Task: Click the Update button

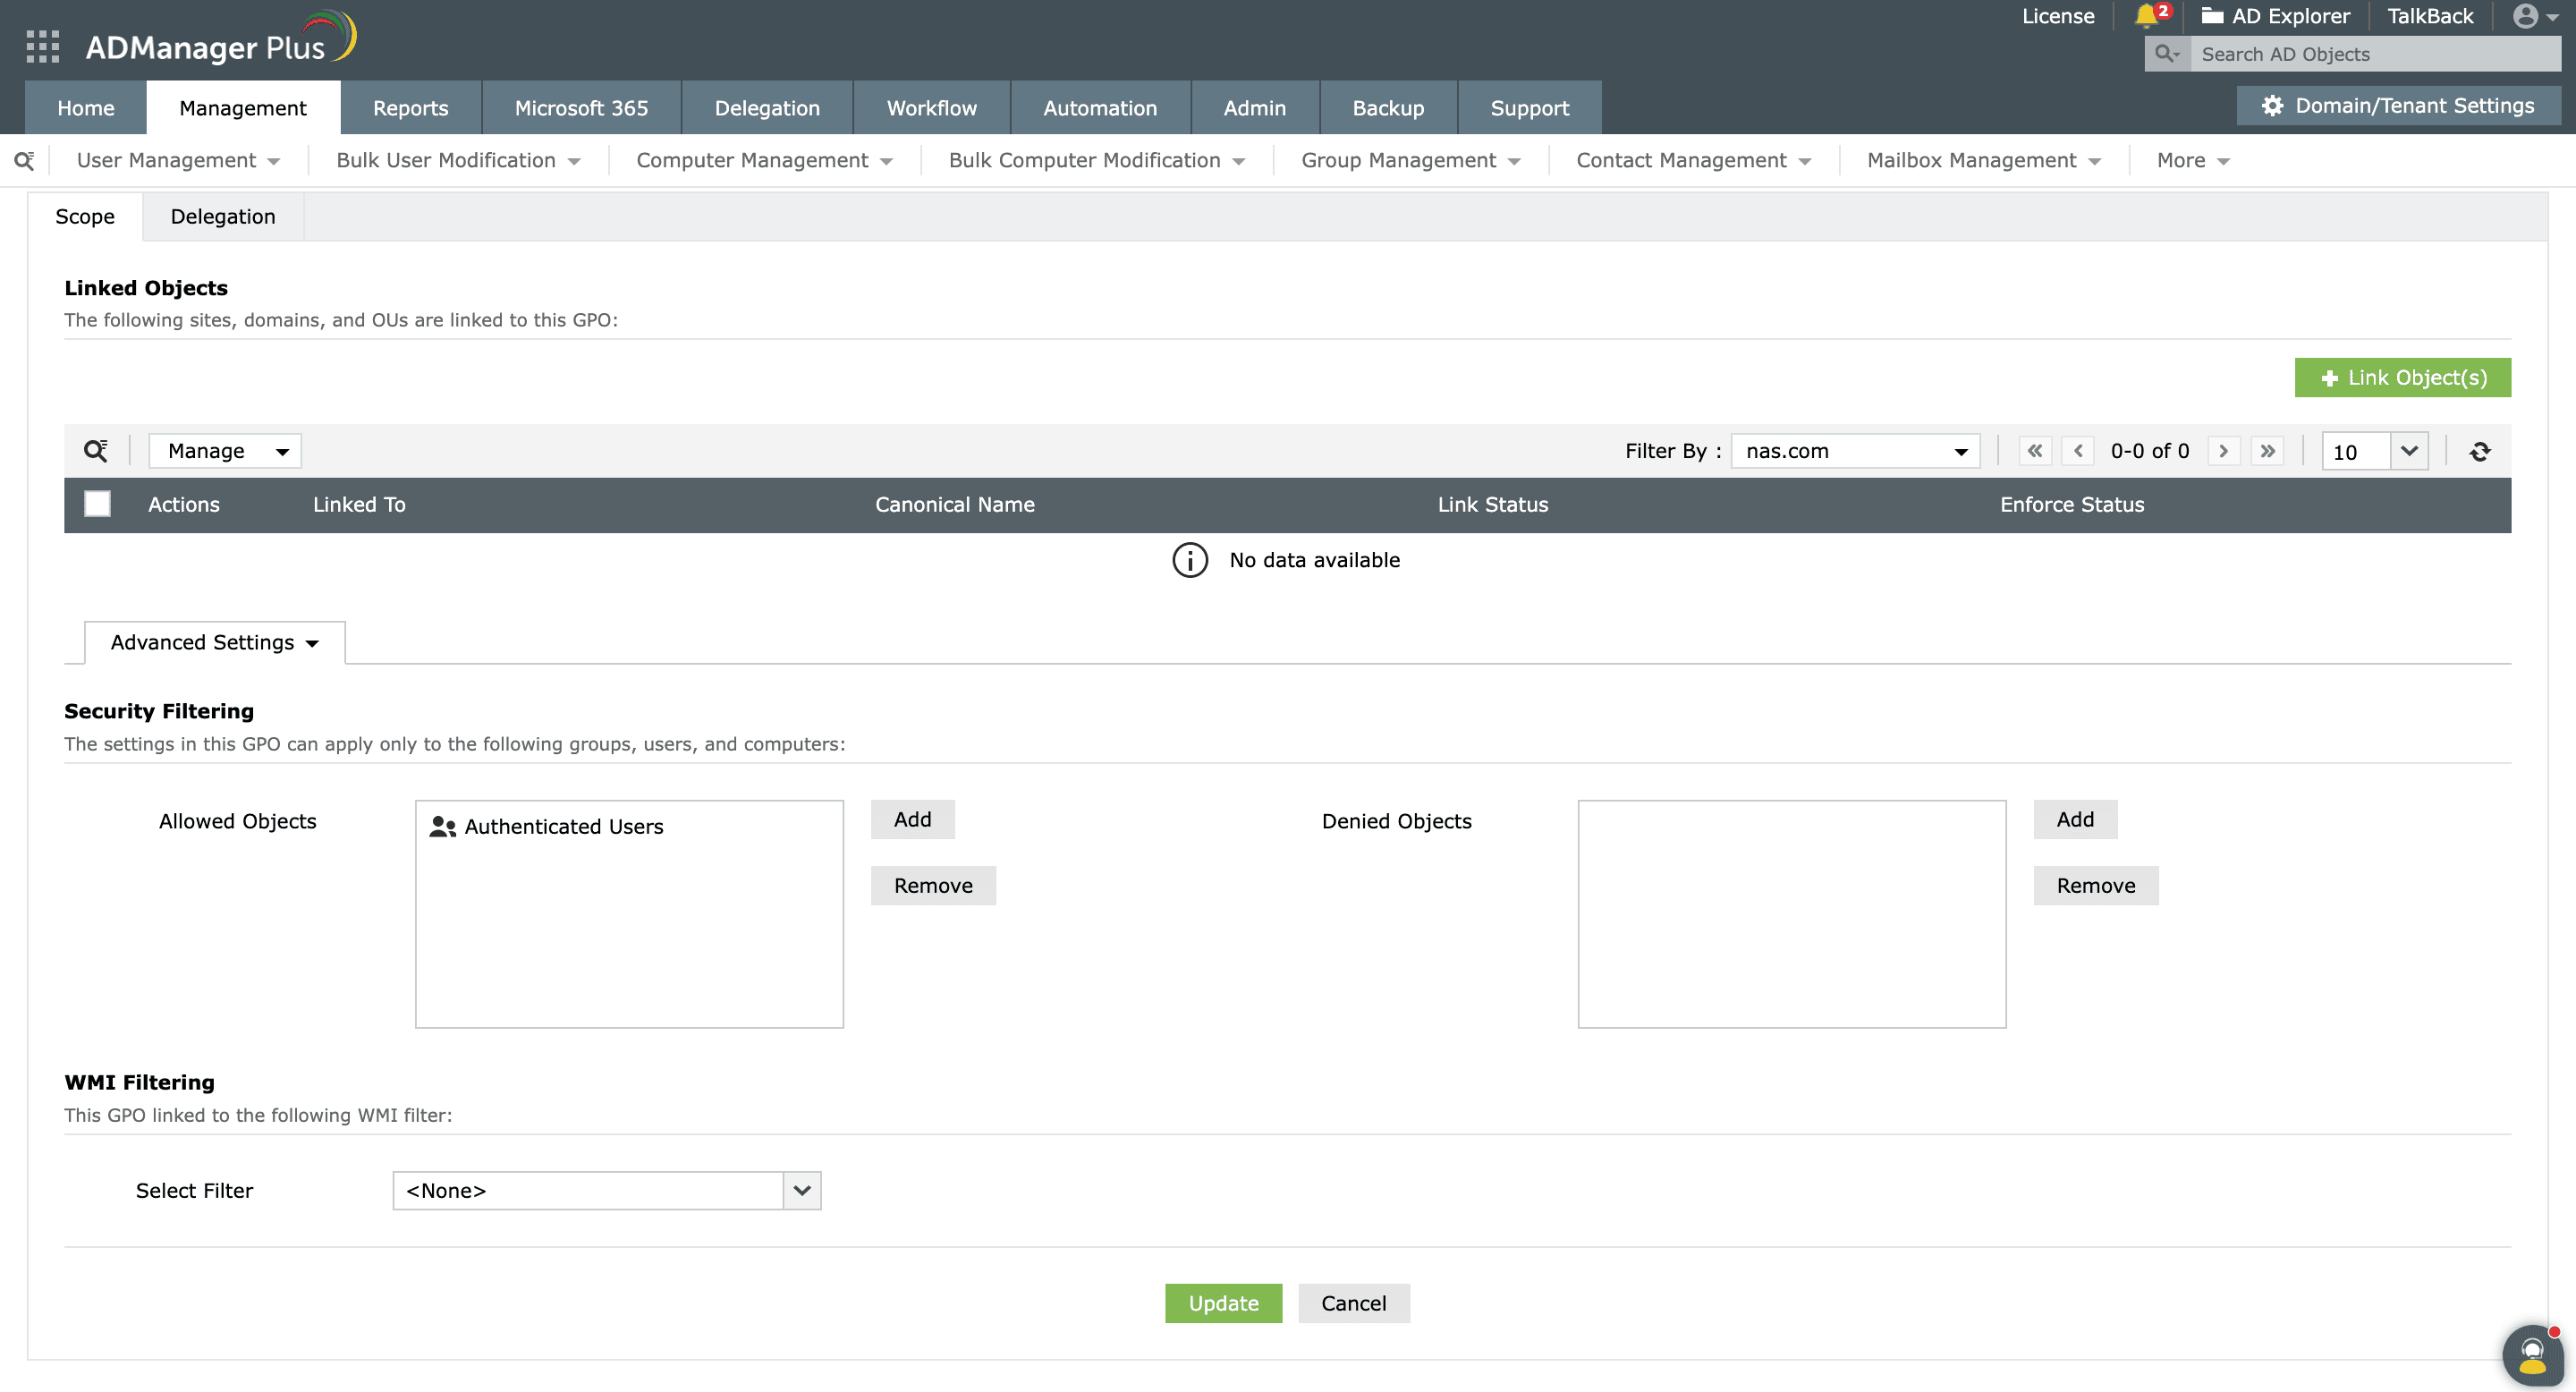Action: pyautogui.click(x=1223, y=1303)
